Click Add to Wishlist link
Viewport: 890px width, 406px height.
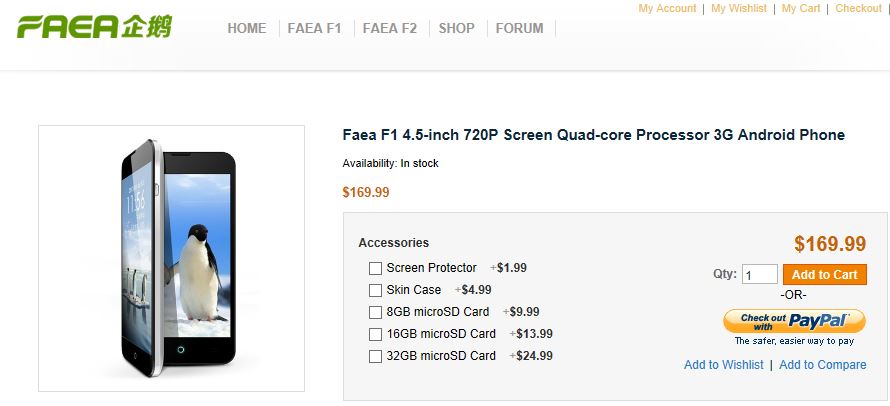[x=723, y=365]
